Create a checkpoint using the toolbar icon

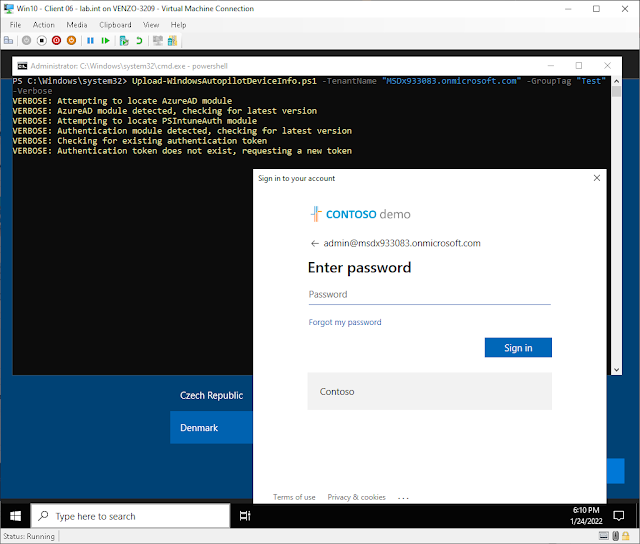(x=124, y=40)
